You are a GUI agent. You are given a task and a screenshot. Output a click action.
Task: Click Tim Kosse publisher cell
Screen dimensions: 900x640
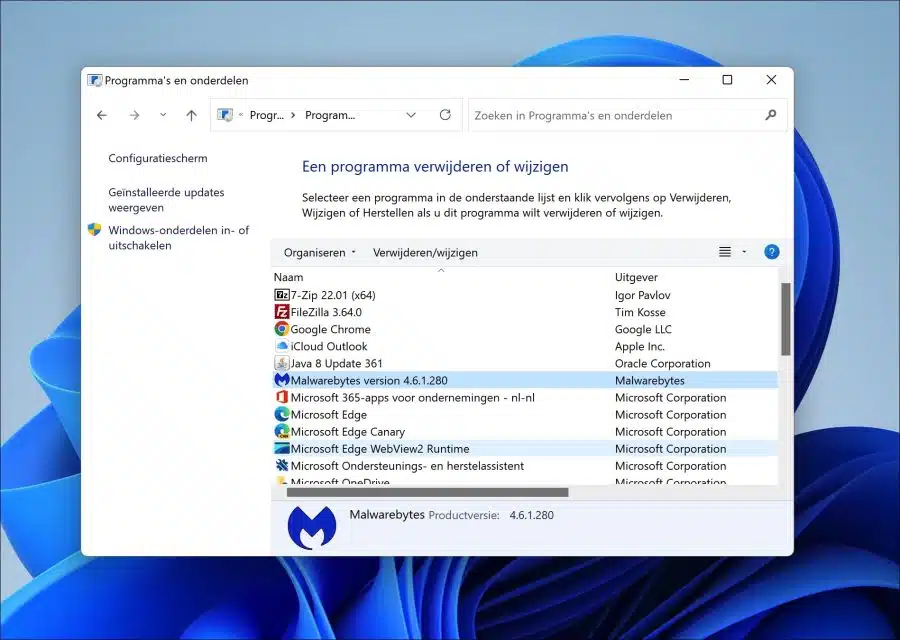pos(640,312)
